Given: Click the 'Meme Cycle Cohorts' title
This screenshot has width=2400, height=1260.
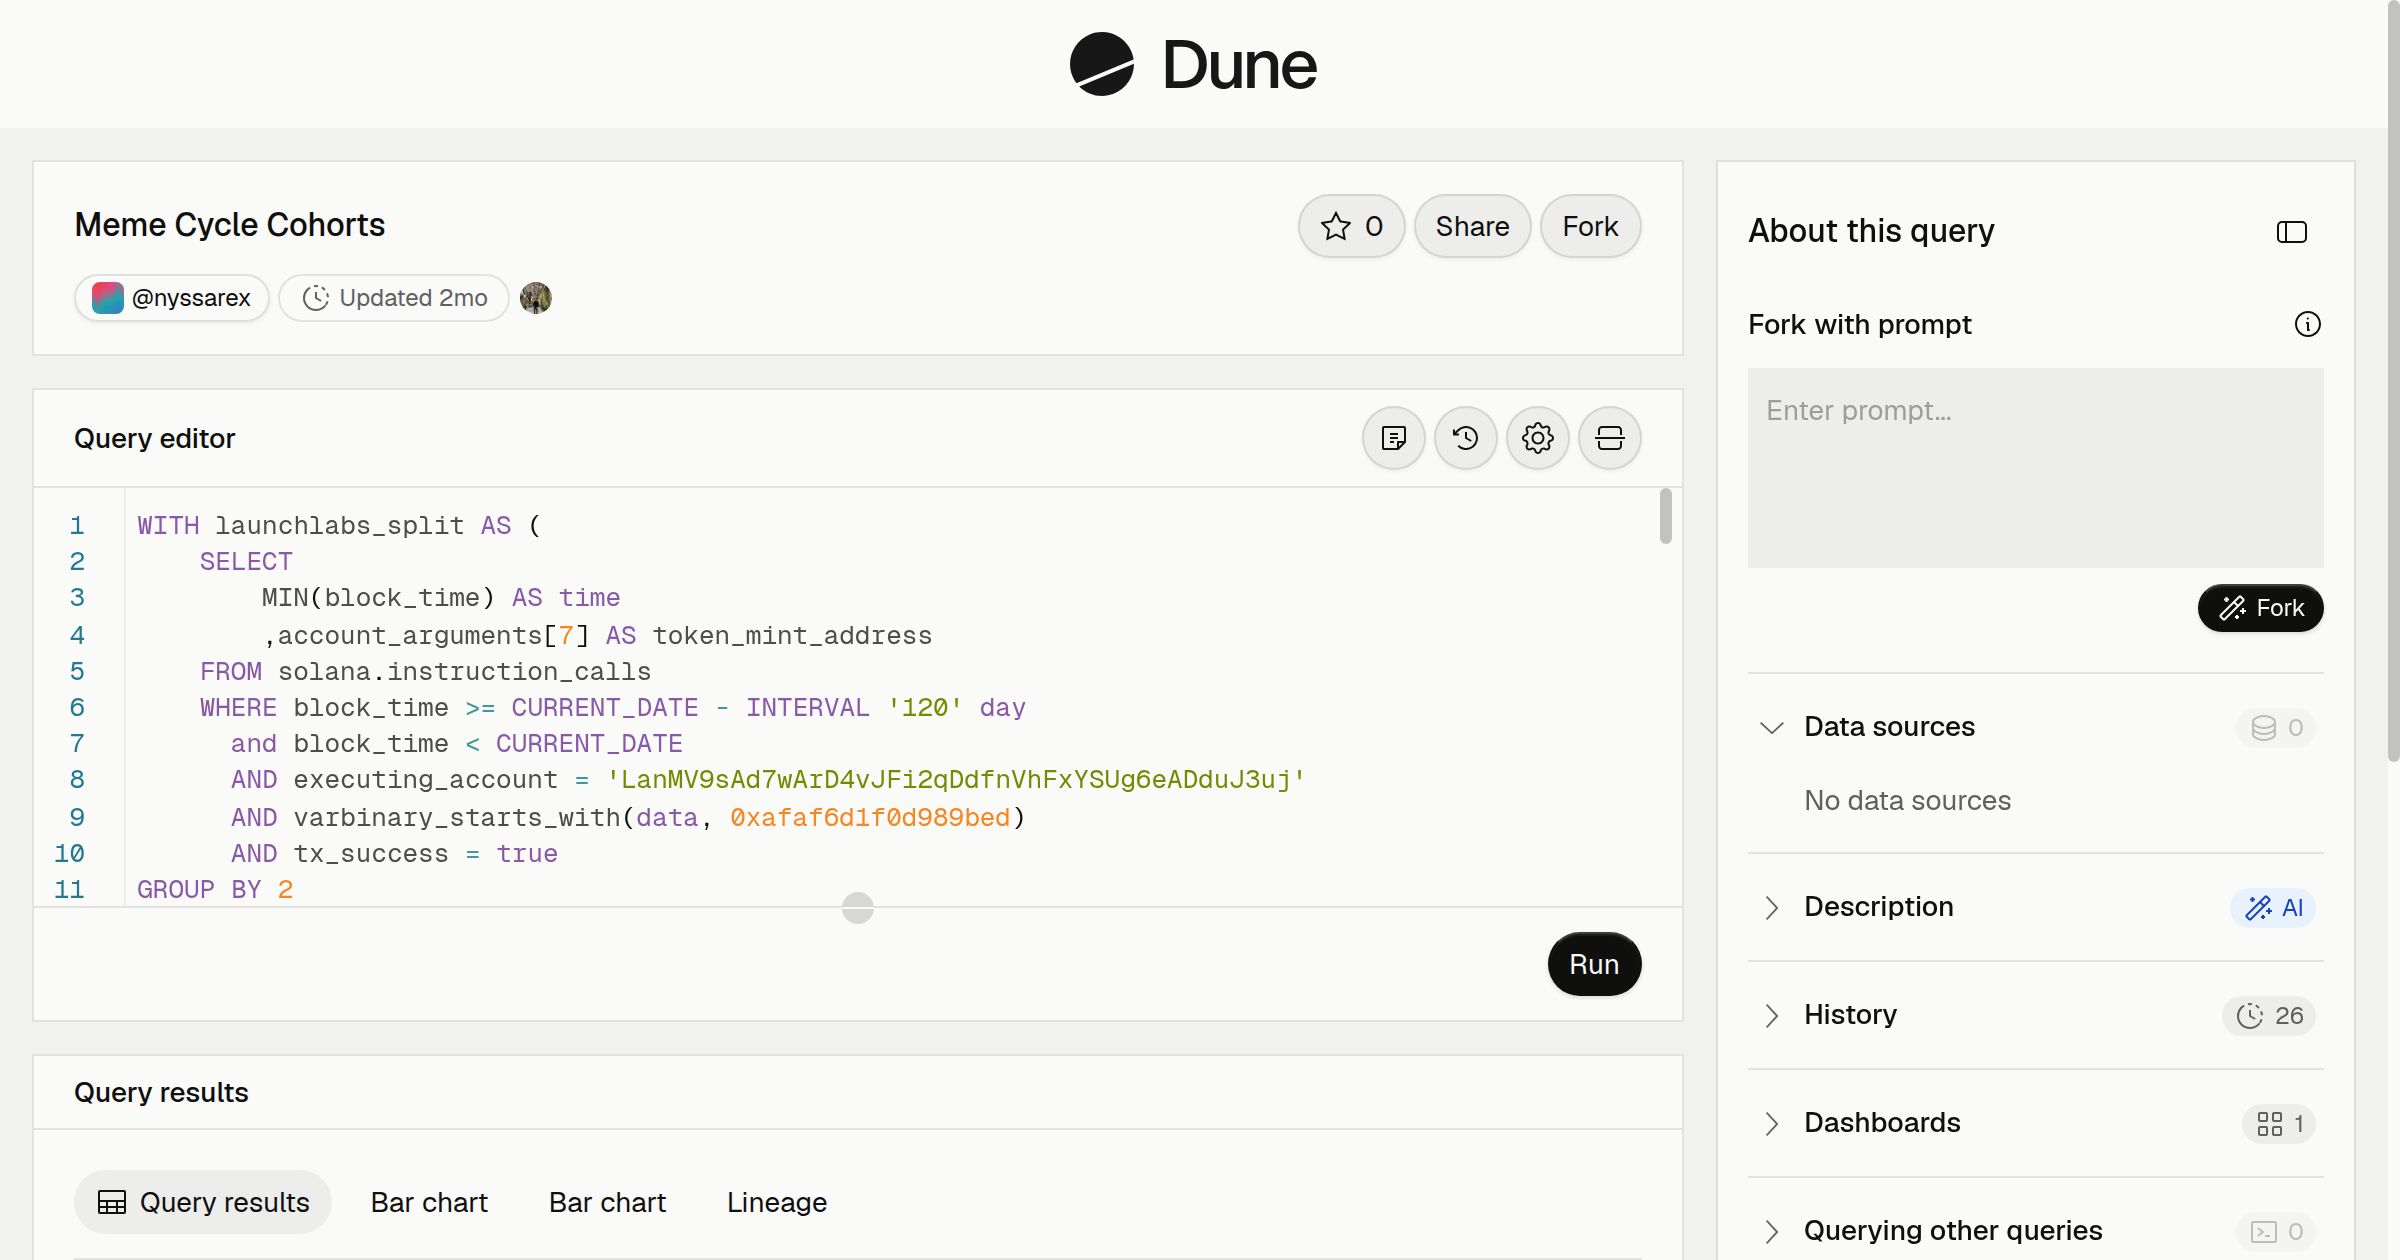Looking at the screenshot, I should click(x=229, y=225).
